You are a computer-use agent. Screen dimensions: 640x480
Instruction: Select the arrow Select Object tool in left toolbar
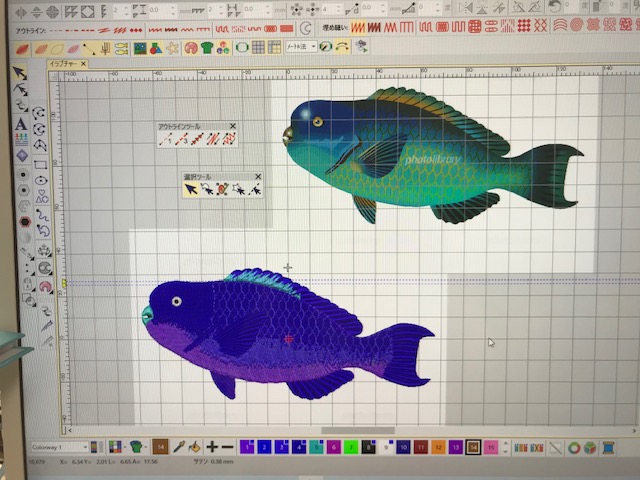pyautogui.click(x=19, y=73)
